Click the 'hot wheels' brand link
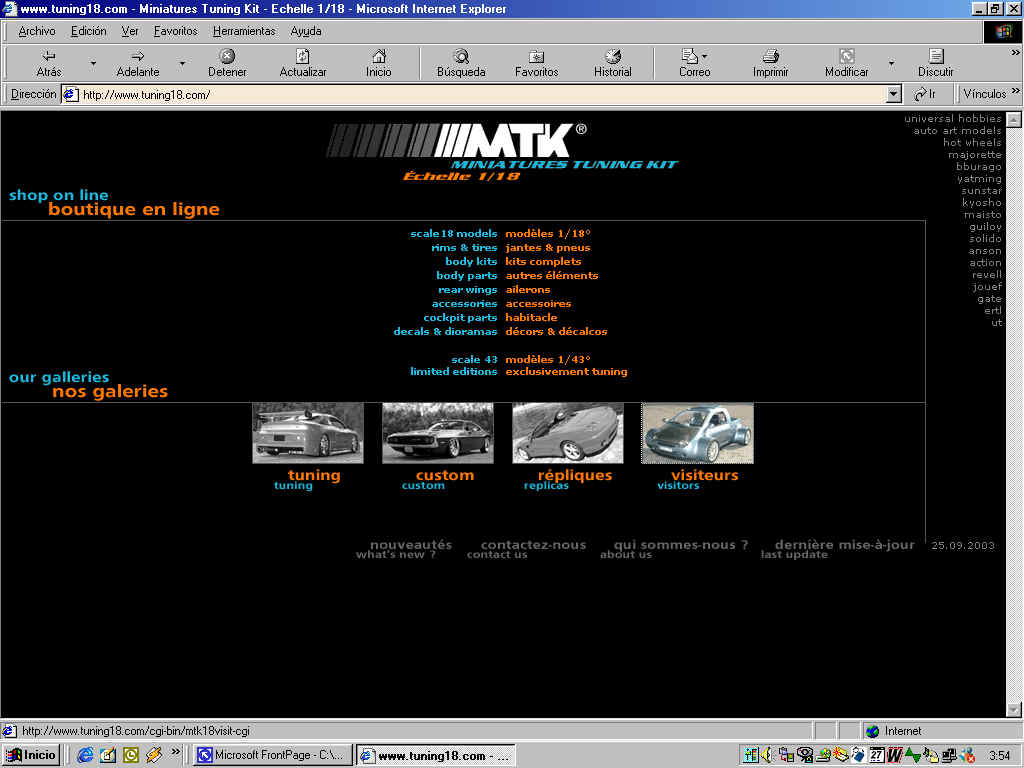 pos(972,142)
